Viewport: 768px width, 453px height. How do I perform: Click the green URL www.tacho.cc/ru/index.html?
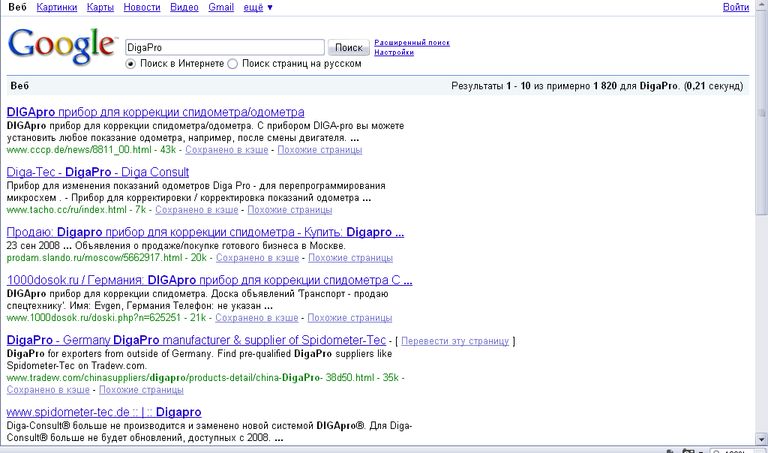coord(67,210)
